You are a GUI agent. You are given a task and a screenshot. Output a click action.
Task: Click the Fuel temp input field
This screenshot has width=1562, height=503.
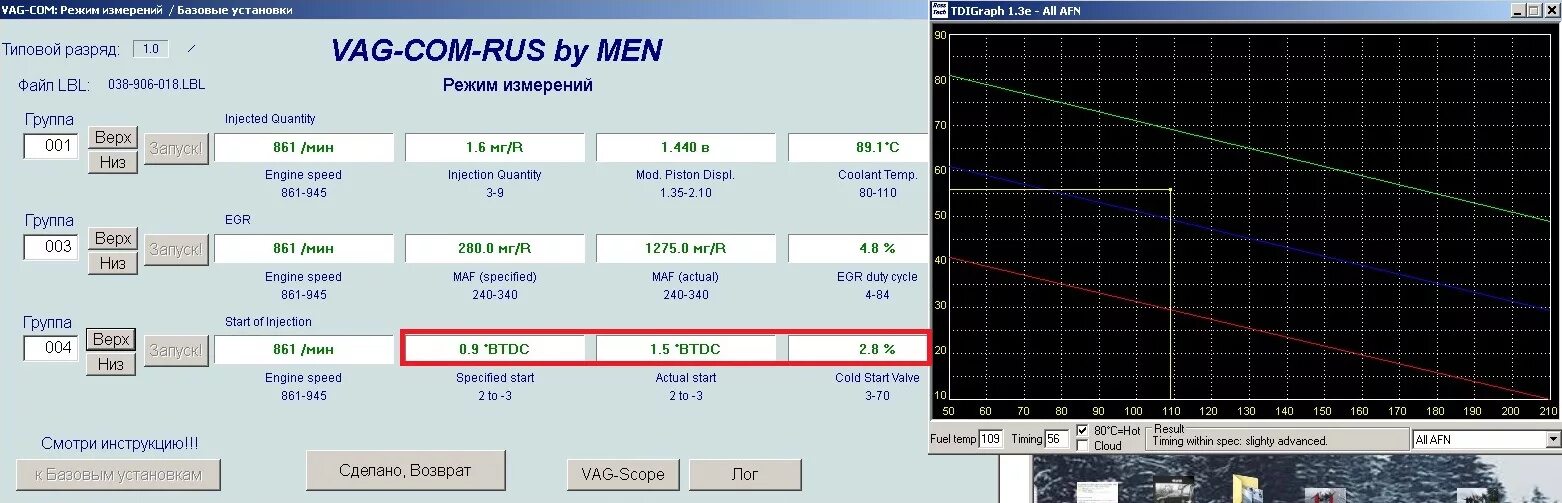tap(990, 439)
